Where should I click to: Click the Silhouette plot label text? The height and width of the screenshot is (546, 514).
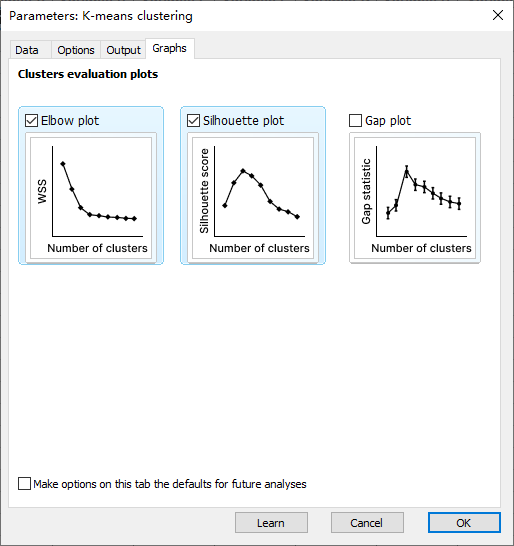(243, 121)
